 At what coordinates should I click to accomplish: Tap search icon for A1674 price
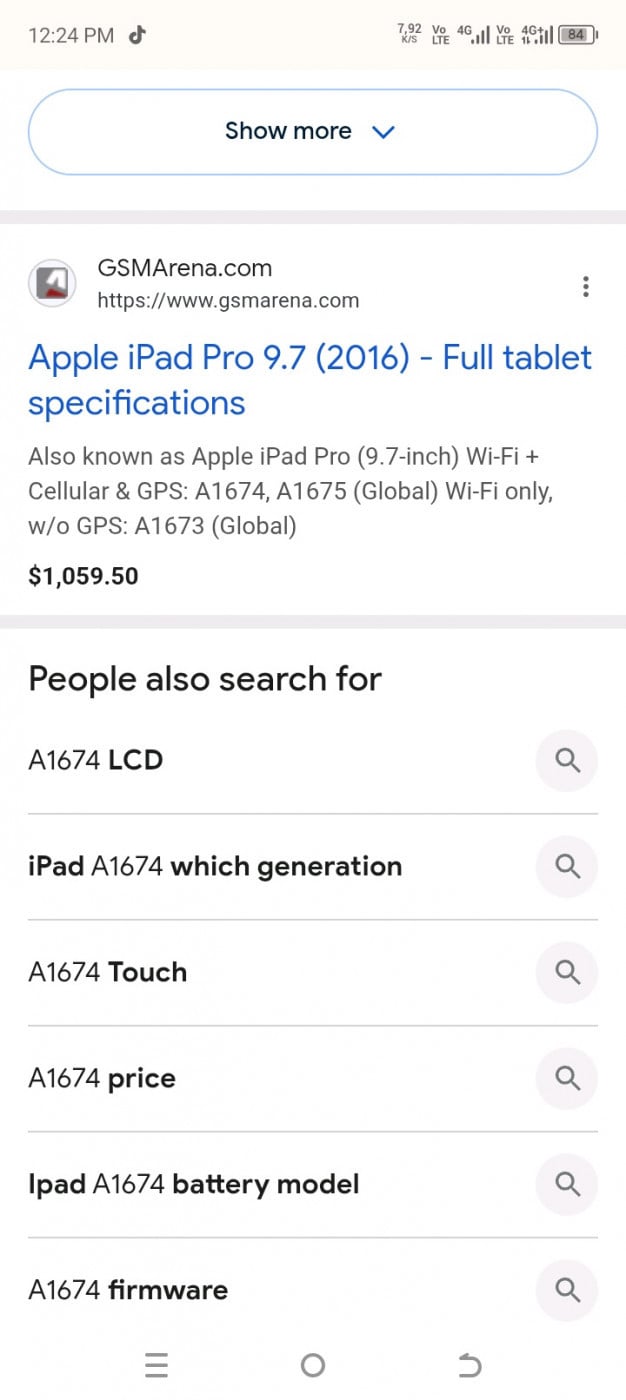pyautogui.click(x=567, y=1079)
